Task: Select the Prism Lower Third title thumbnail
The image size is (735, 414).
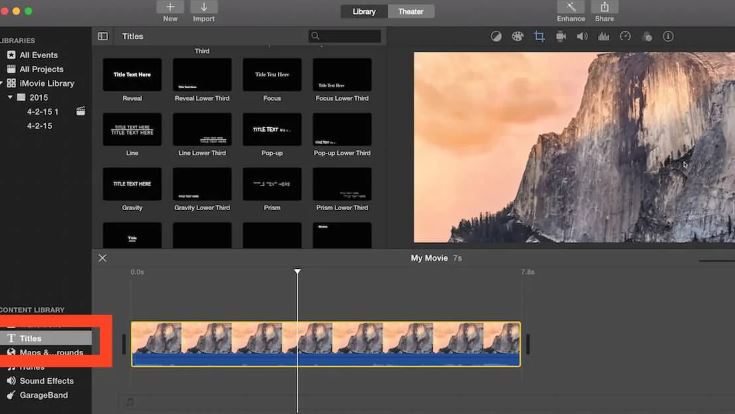Action: click(x=342, y=184)
